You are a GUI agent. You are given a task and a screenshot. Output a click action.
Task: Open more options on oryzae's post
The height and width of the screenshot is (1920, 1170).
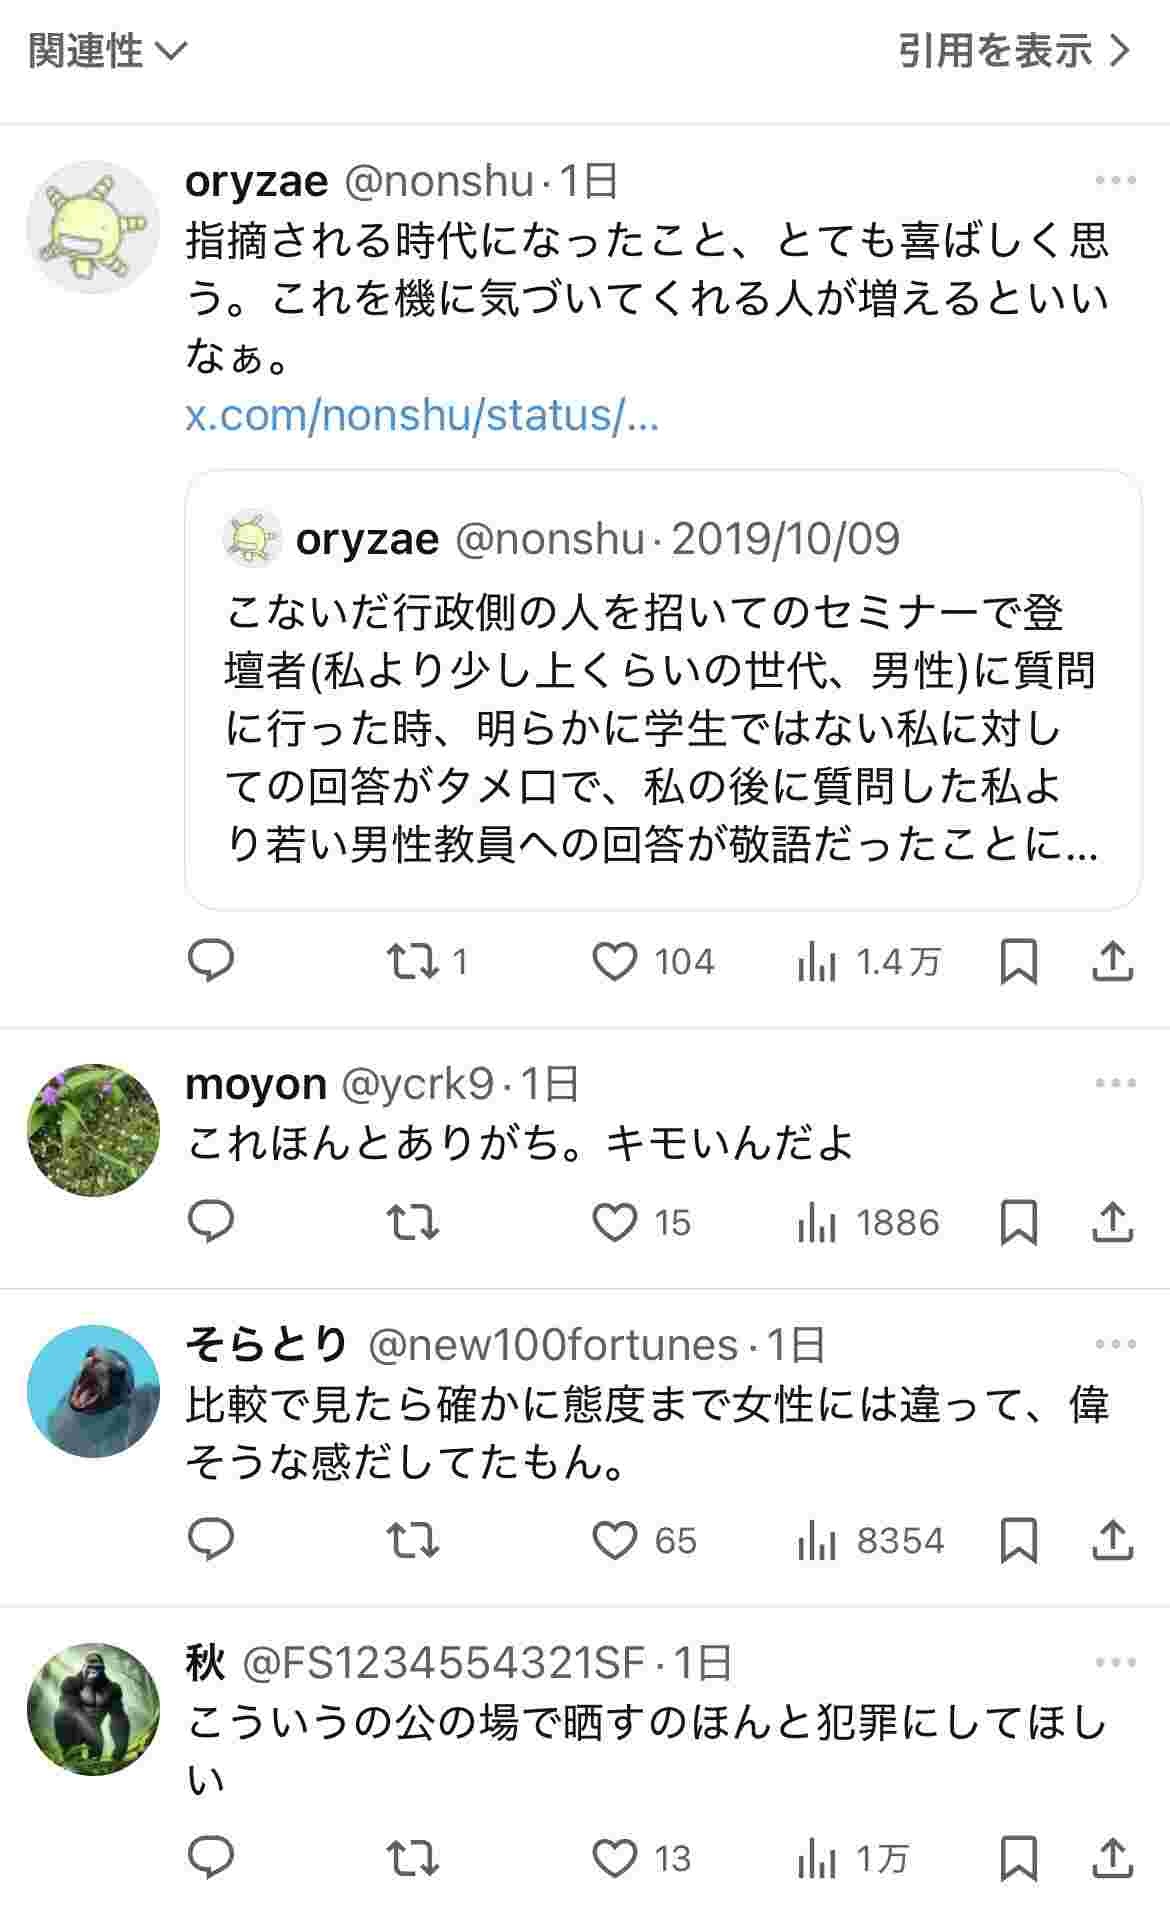tap(1115, 181)
